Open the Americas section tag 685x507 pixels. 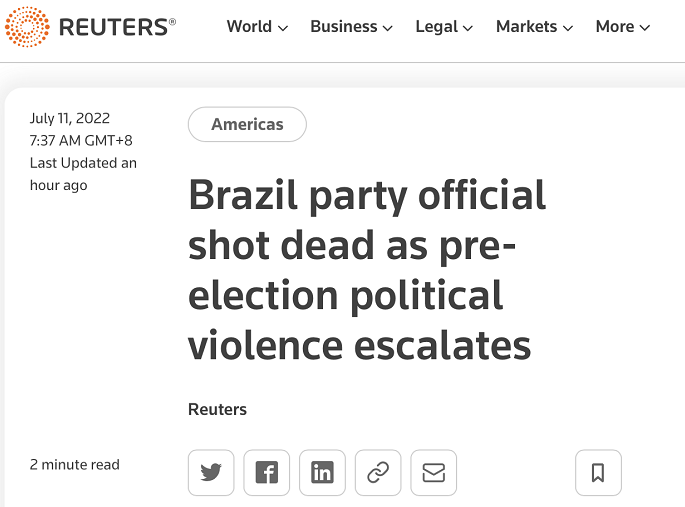(247, 124)
